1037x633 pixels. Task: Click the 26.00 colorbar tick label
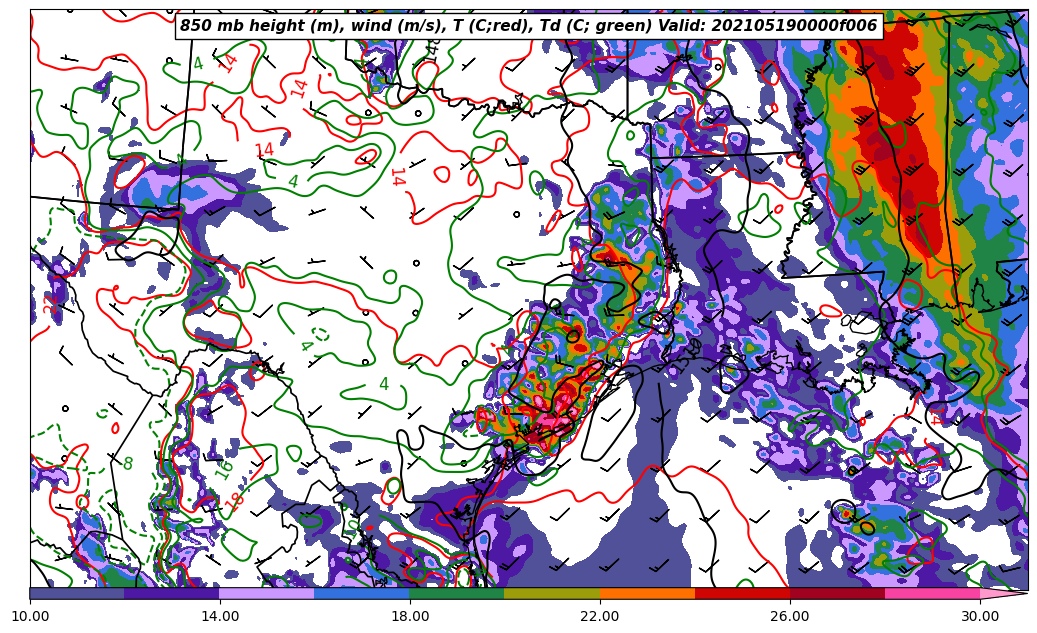(790, 616)
